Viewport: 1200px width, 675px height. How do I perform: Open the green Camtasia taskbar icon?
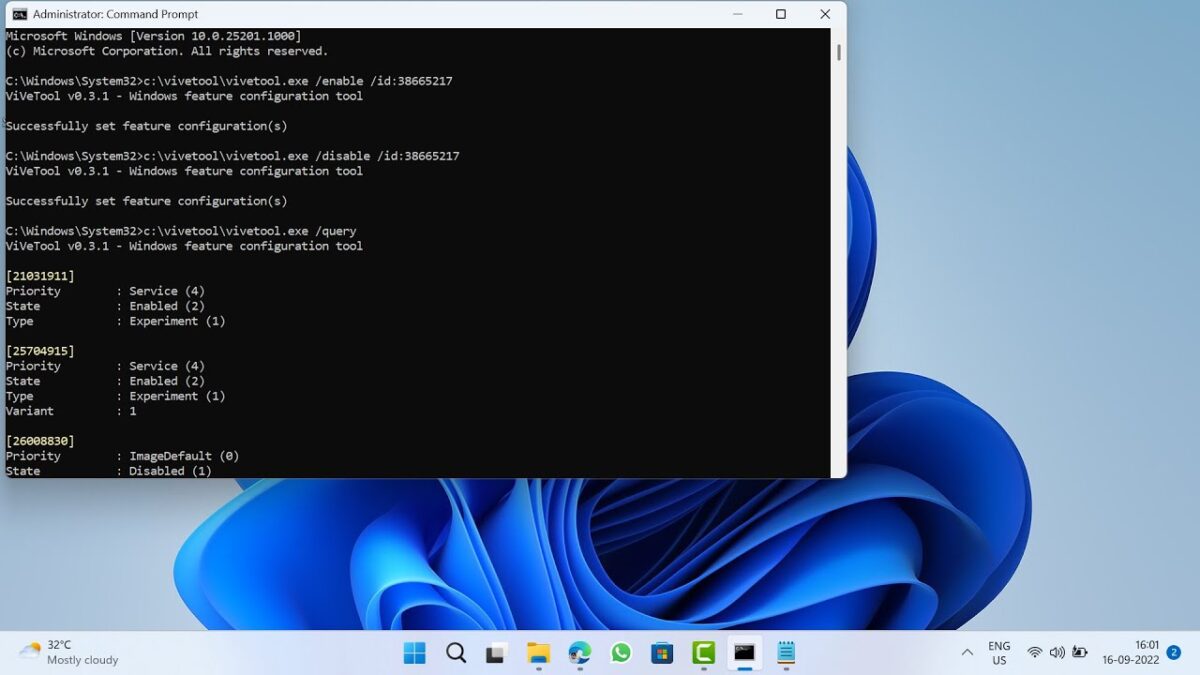(703, 653)
